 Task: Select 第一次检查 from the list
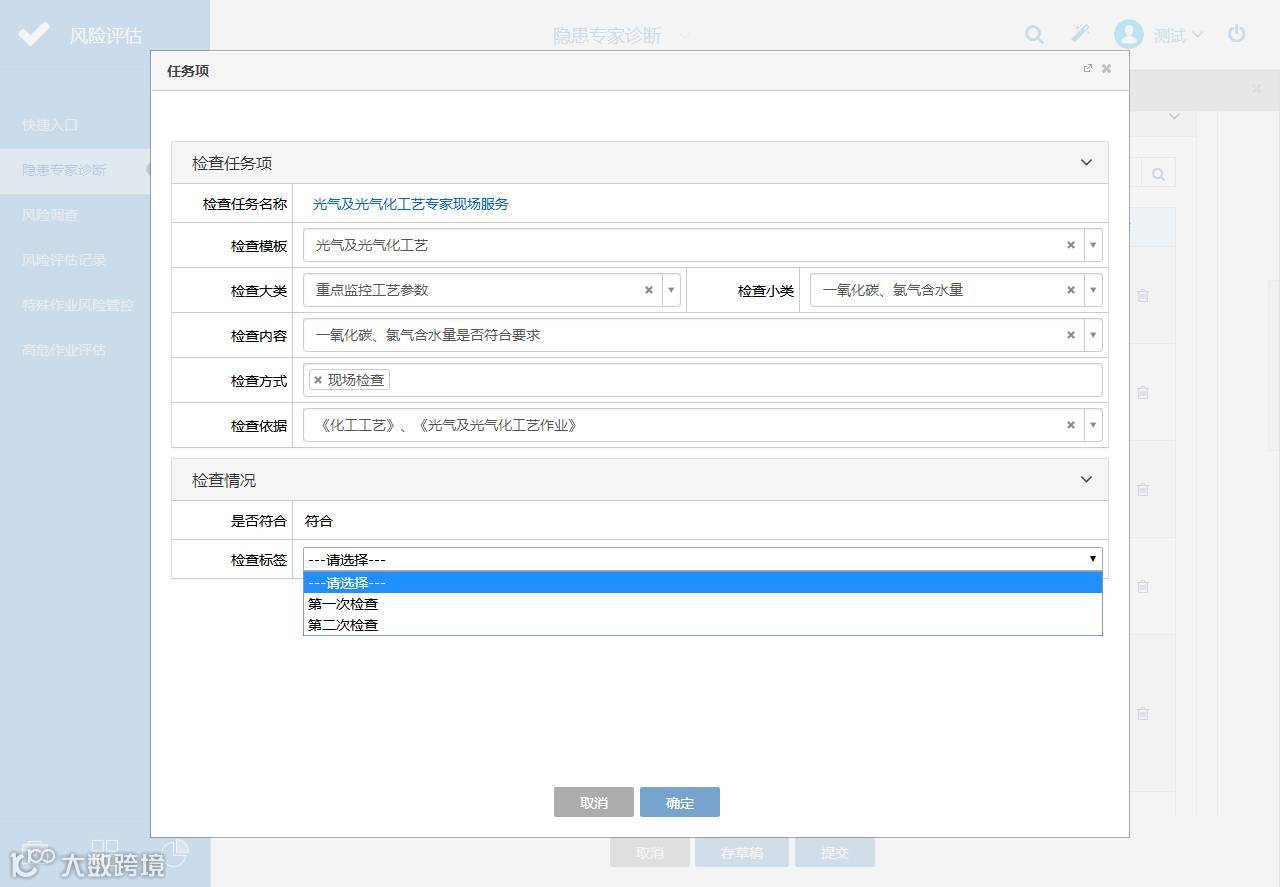(703, 604)
